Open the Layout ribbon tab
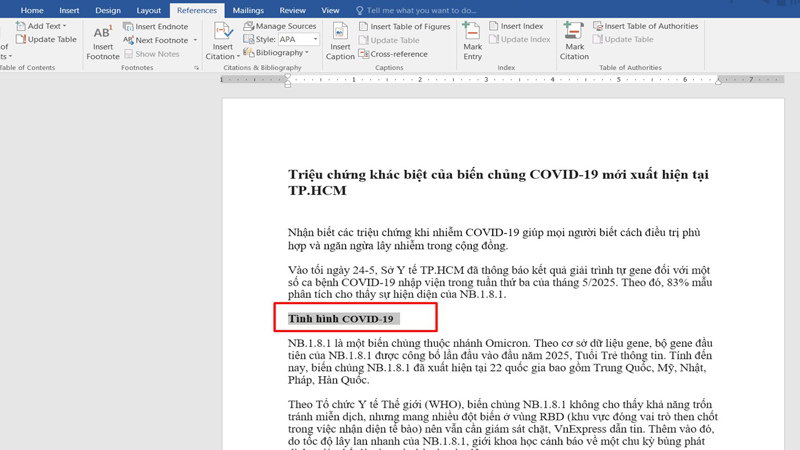This screenshot has width=800, height=450. click(148, 10)
